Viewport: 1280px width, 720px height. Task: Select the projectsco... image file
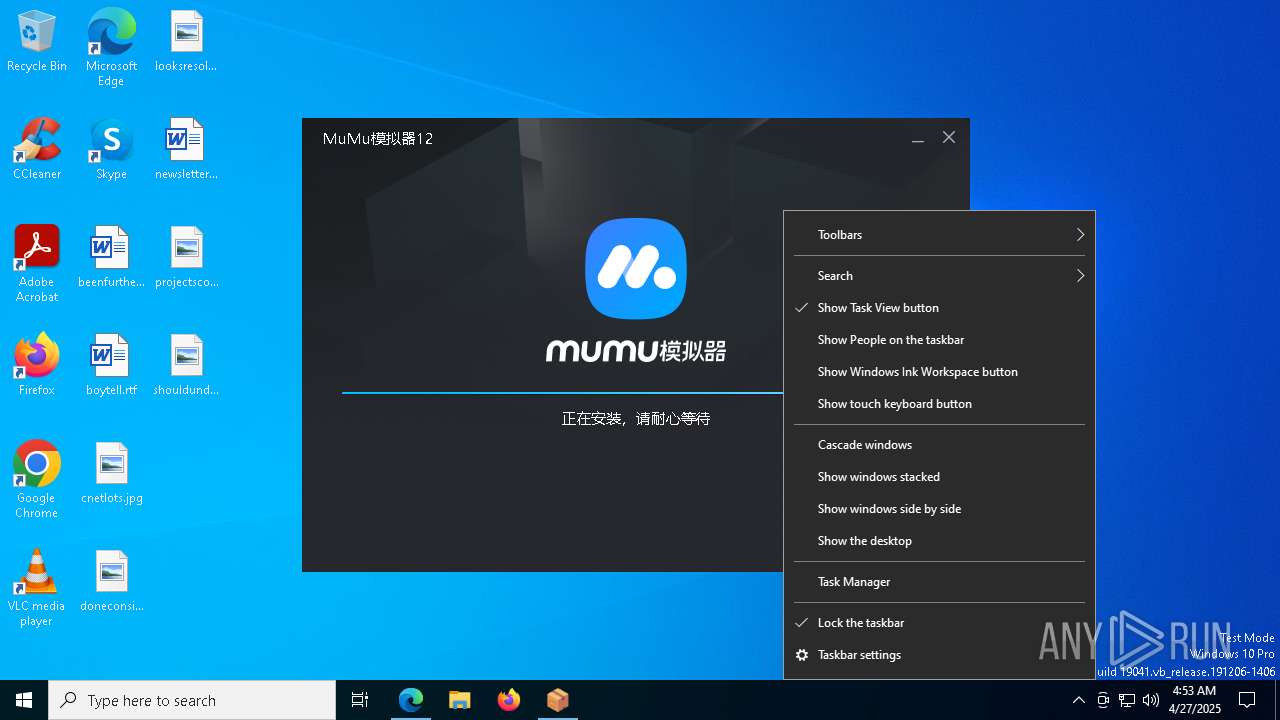click(x=186, y=257)
